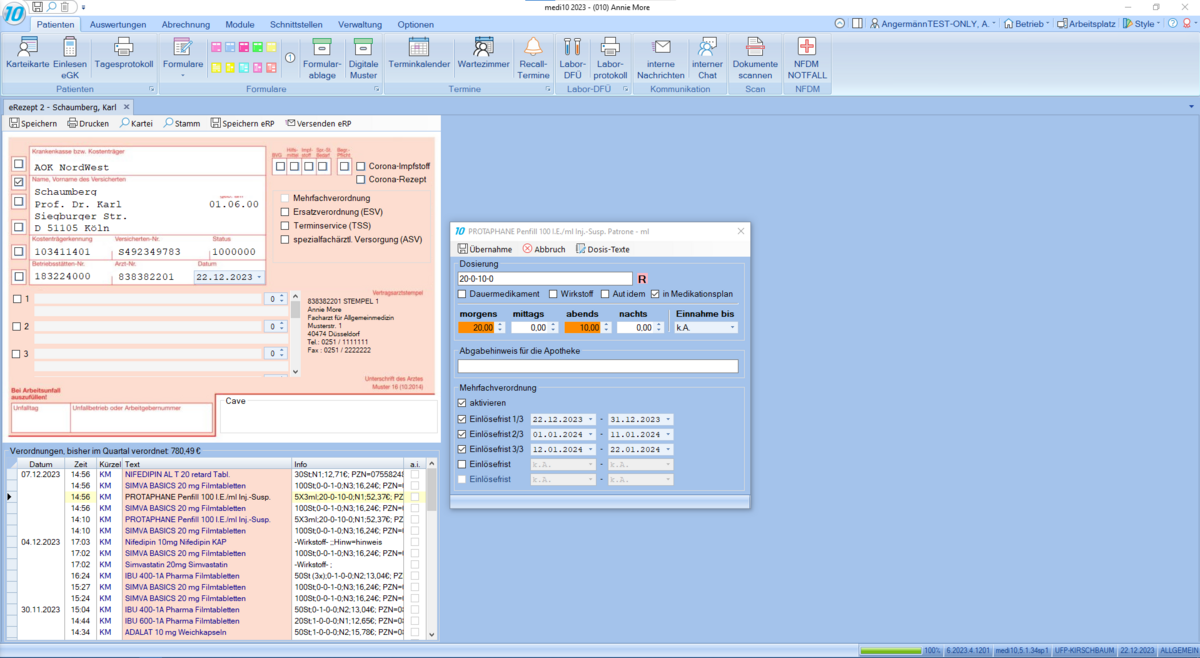Uncheck the aktivieren Mehrfachverordnung checkbox
This screenshot has height=658, width=1200.
pyautogui.click(x=462, y=403)
